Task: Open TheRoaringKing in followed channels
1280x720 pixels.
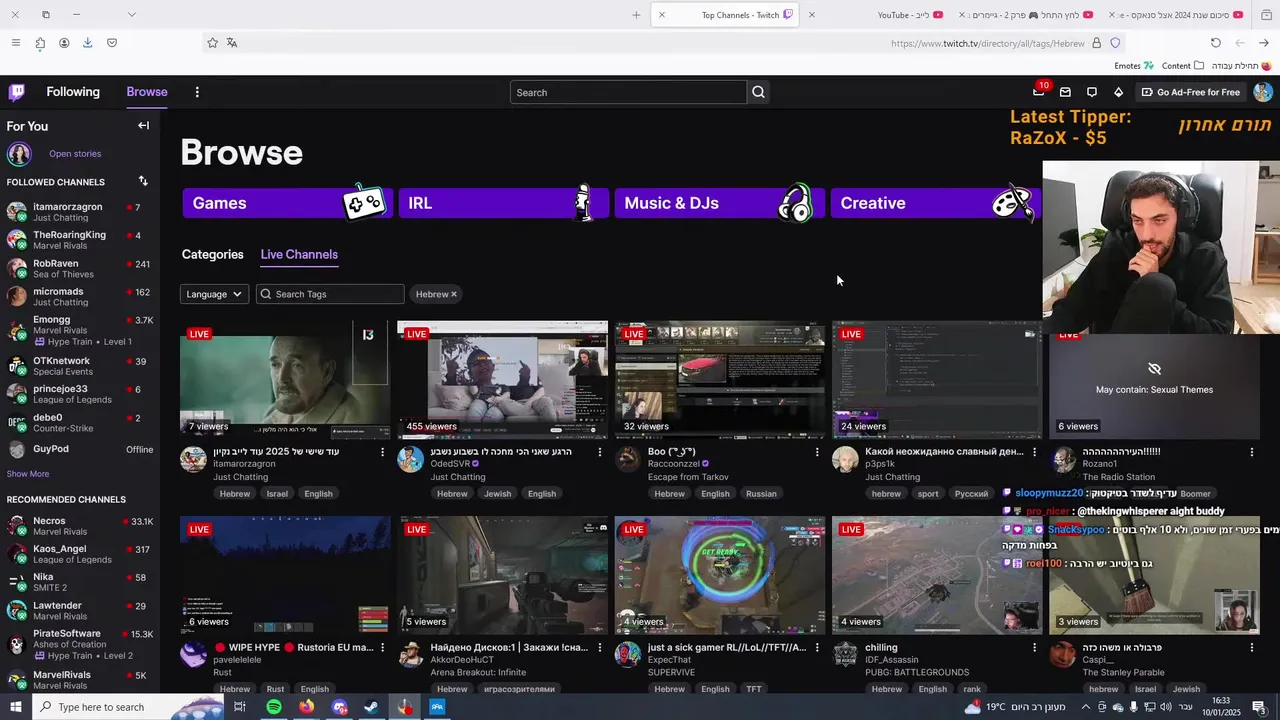Action: tap(80, 240)
